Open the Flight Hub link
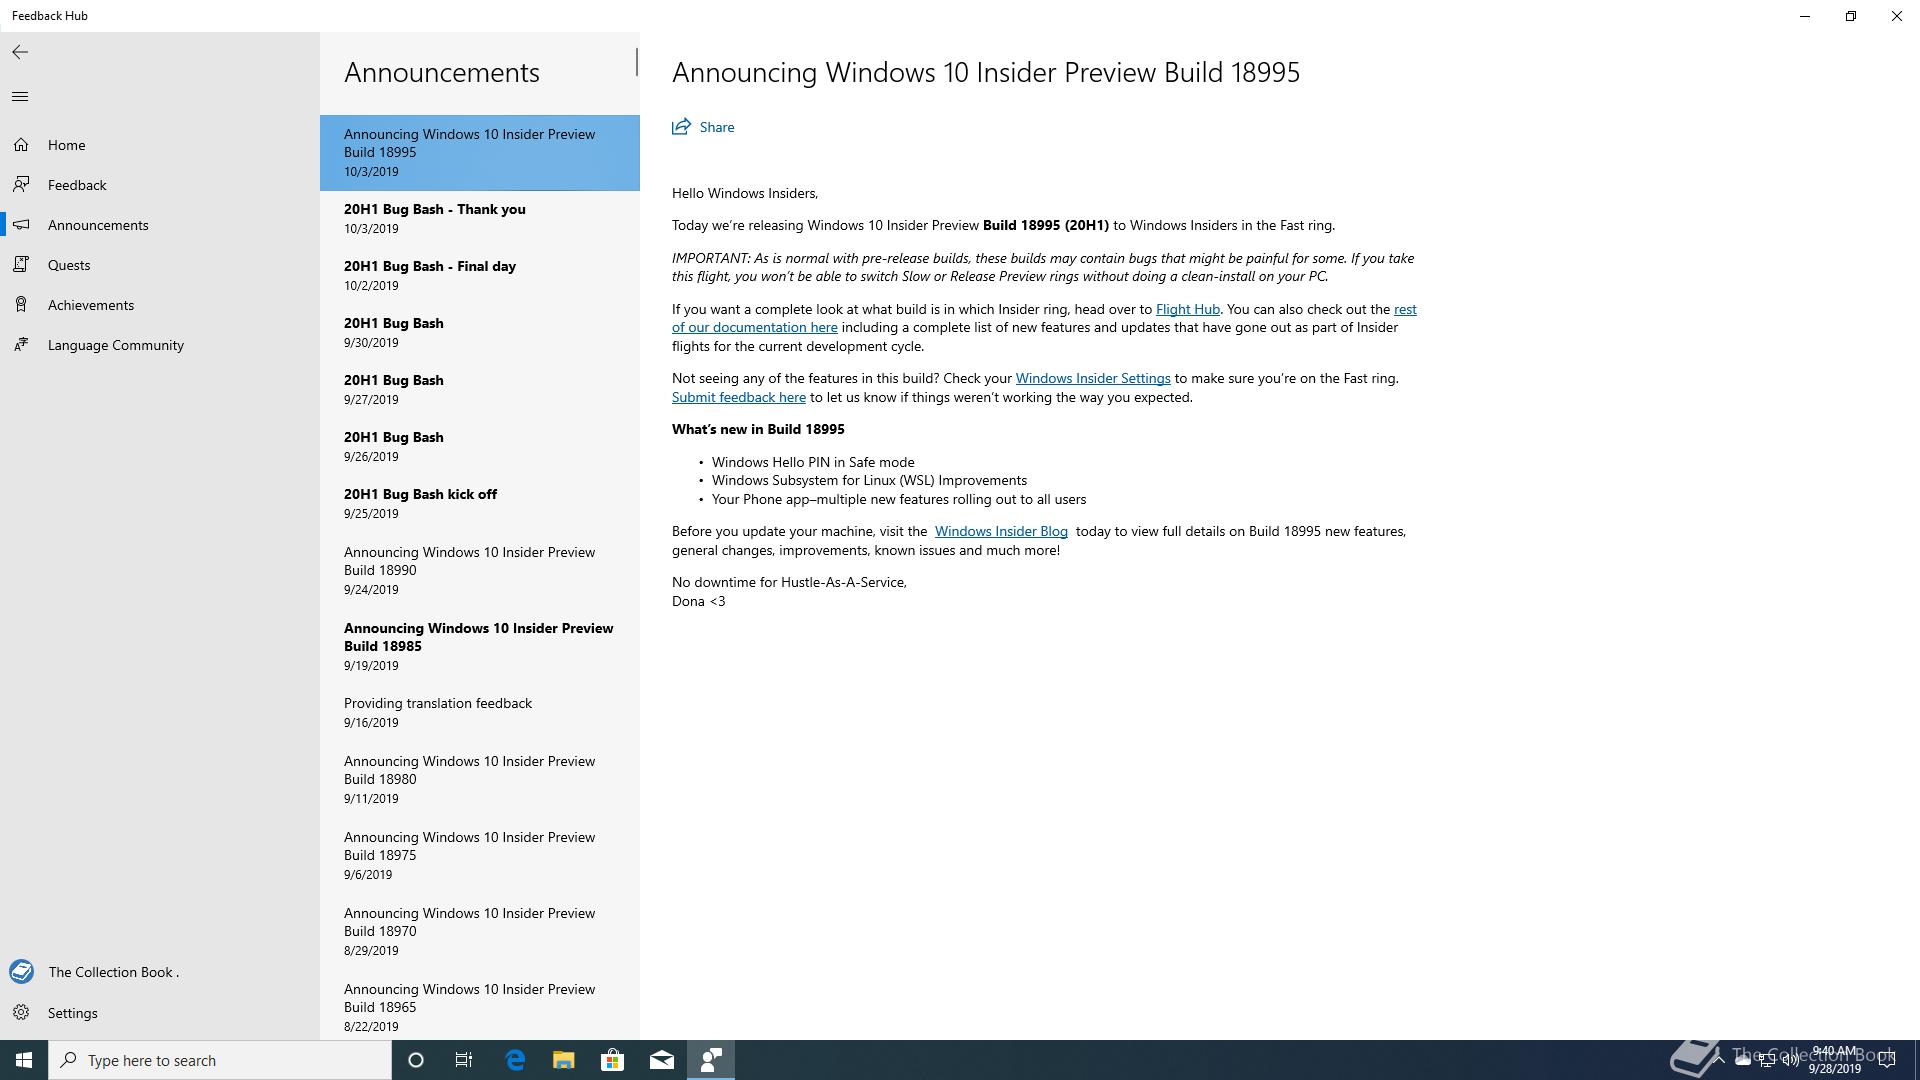The width and height of the screenshot is (1920, 1080). (x=1187, y=309)
